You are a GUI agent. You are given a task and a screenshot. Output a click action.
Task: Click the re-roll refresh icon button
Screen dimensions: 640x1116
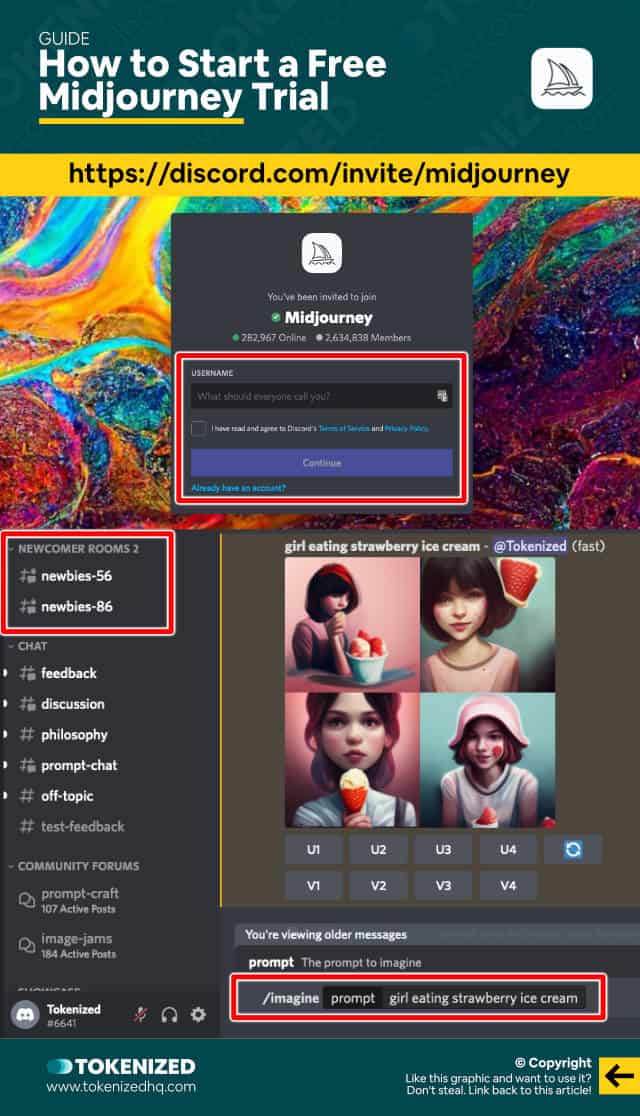[x=573, y=849]
